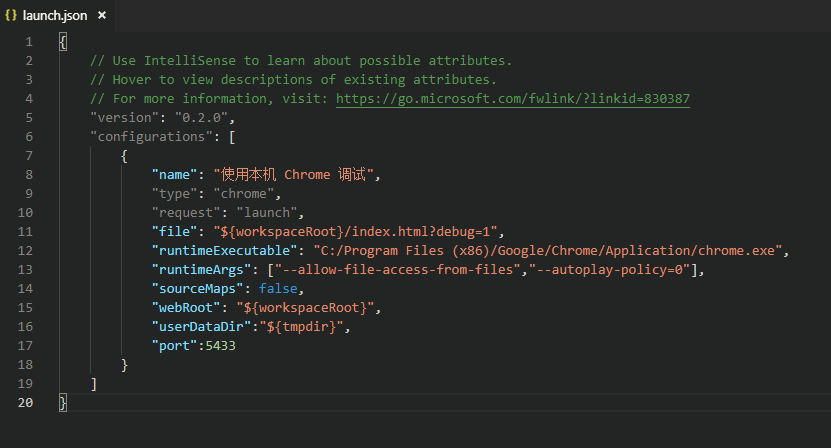Click the "type" key

pos(174,194)
